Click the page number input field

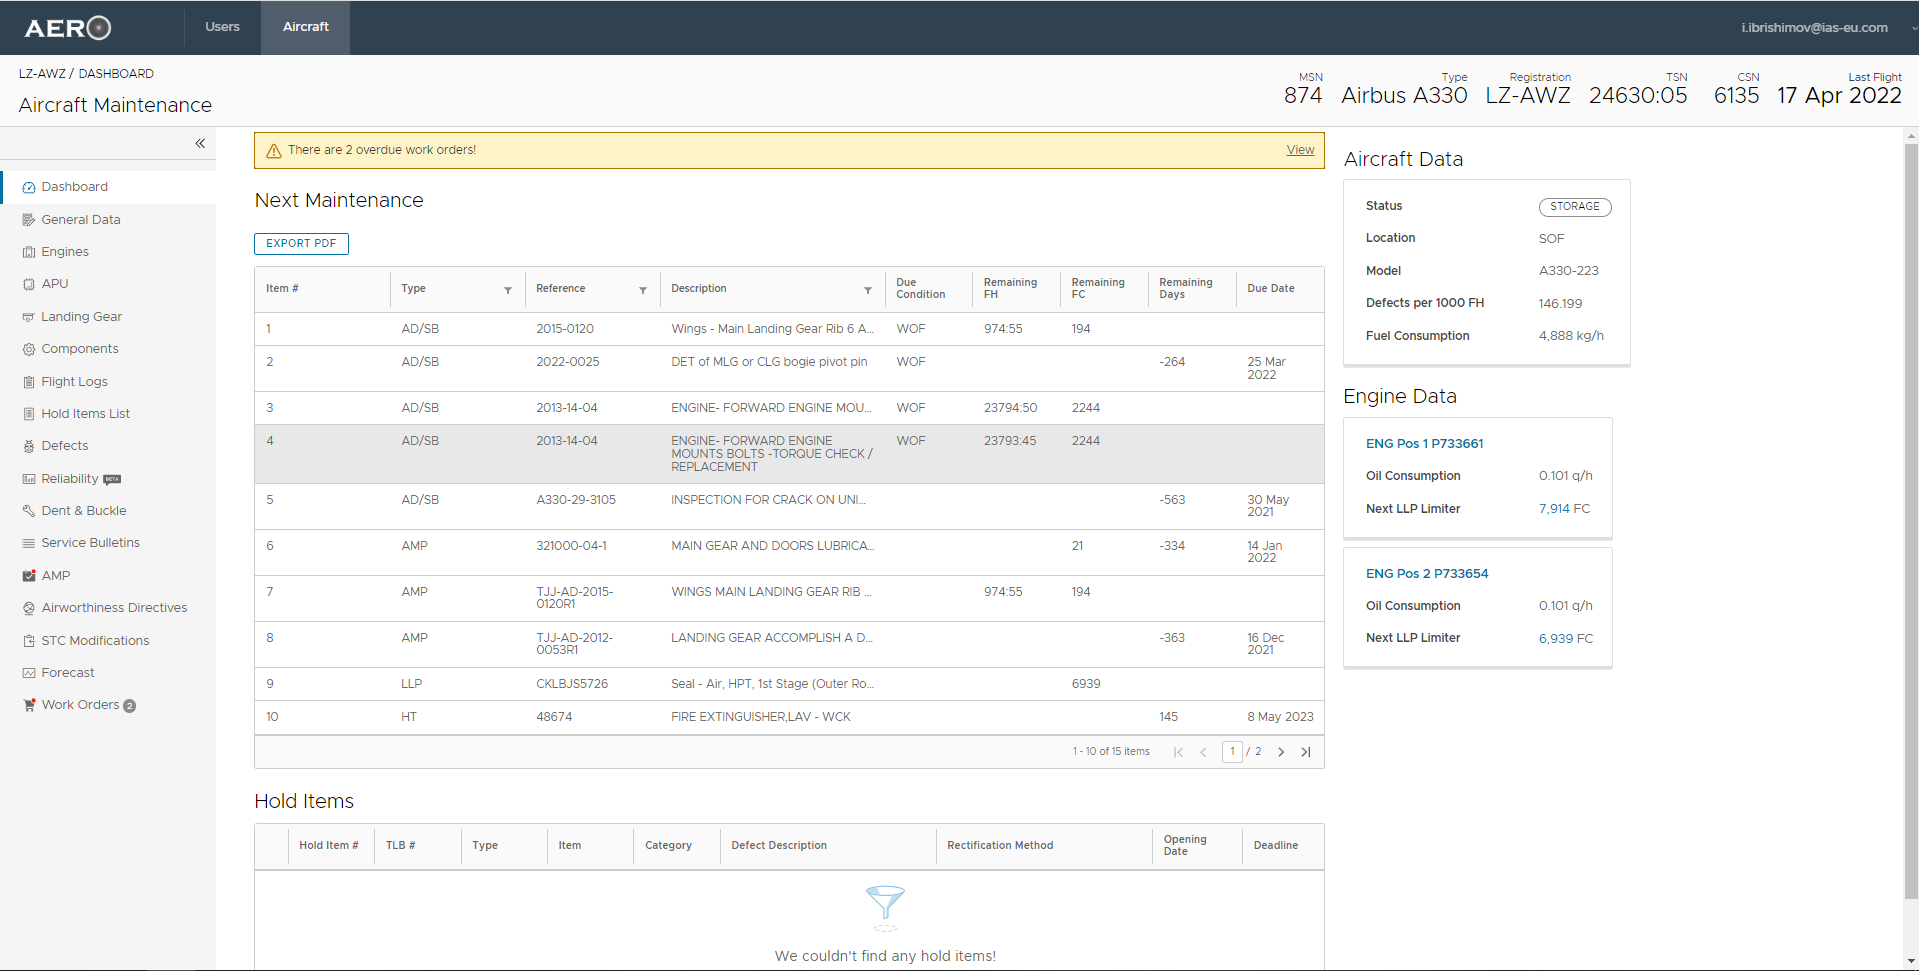(x=1232, y=752)
